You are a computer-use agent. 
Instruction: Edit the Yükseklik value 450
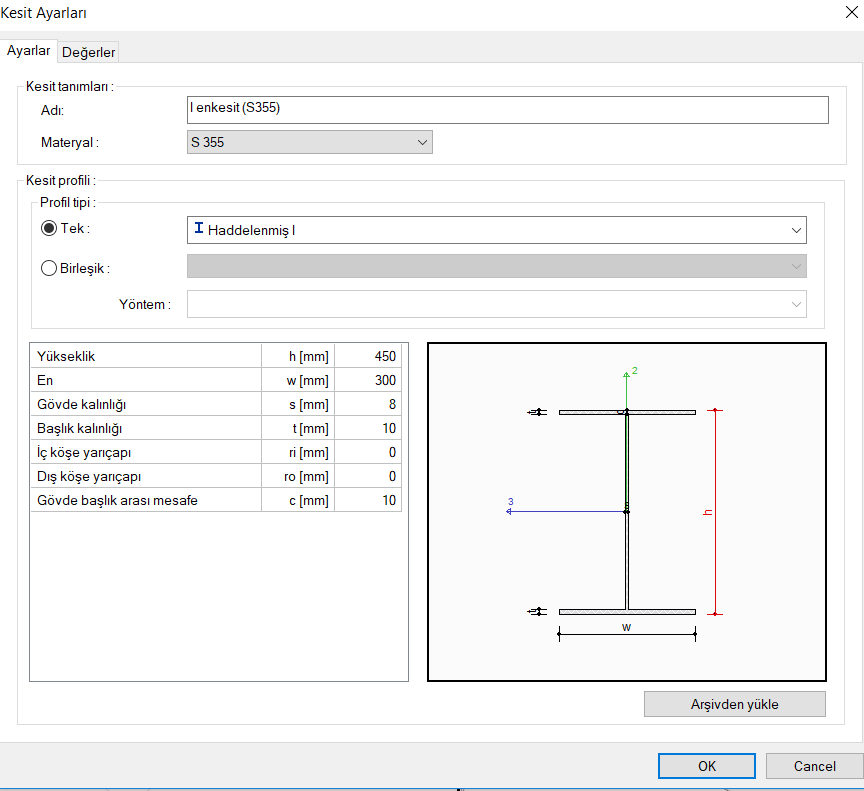tap(368, 356)
